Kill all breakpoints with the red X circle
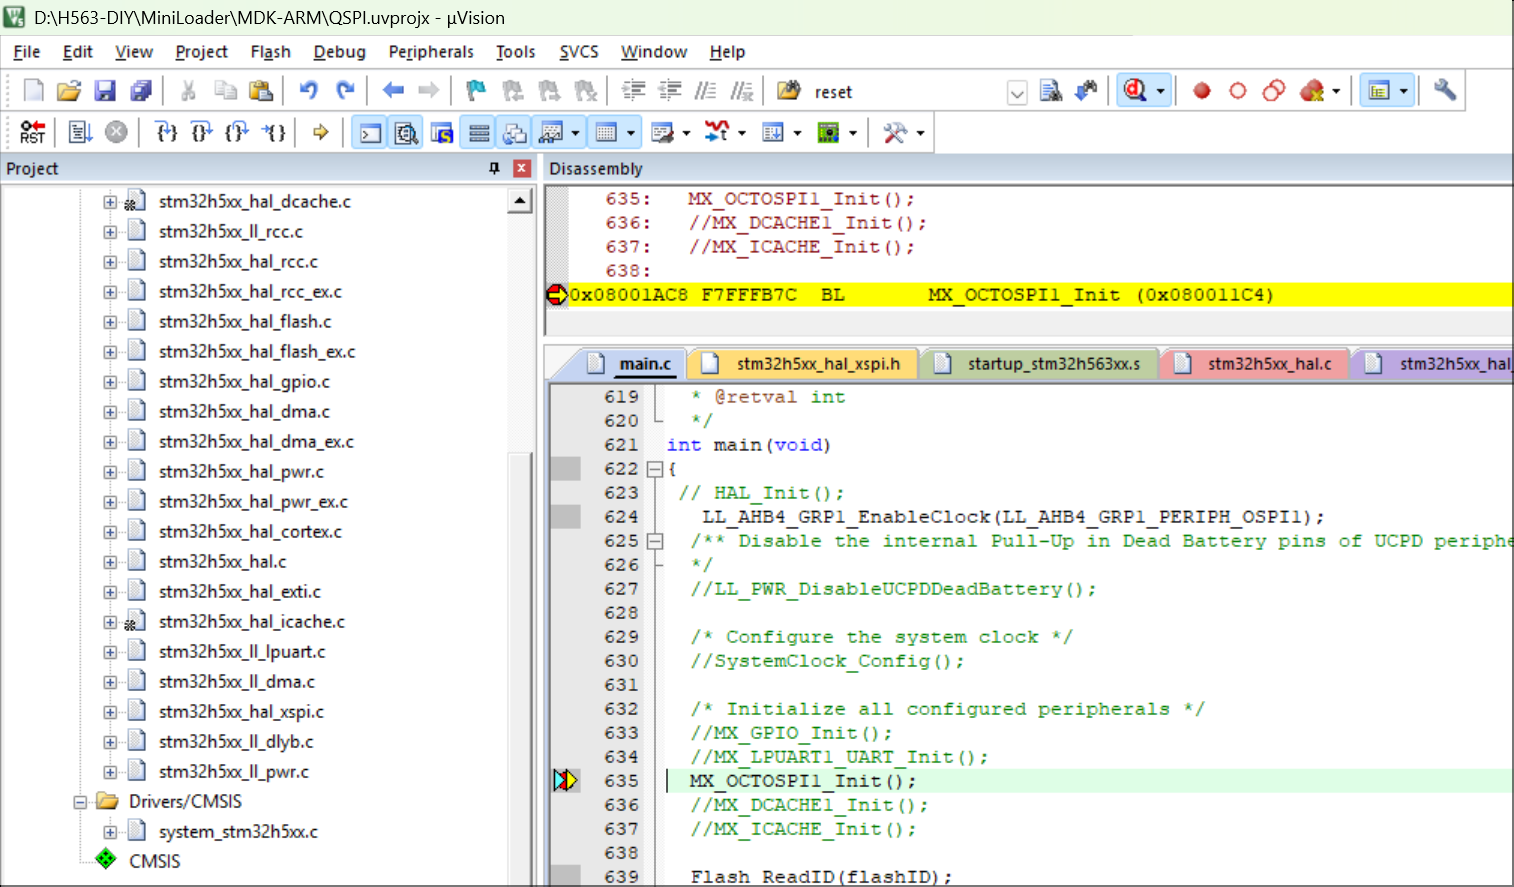 pyautogui.click(x=1311, y=91)
